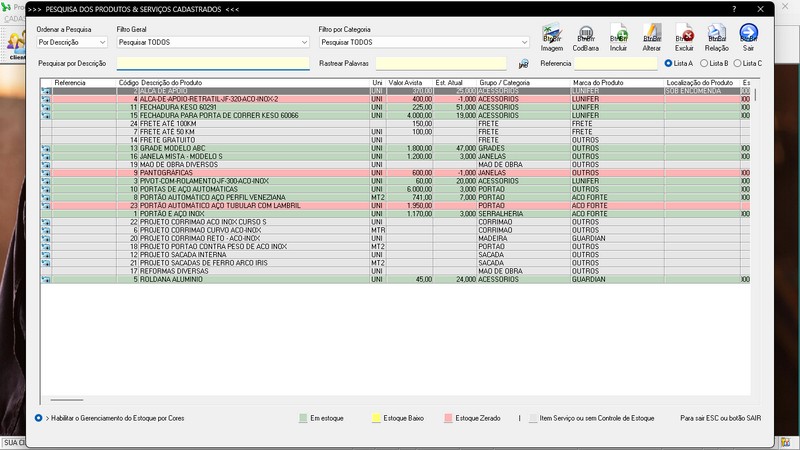The image size is (800, 450).
Task: Sort by the Descrição do Produto column header
Action: (171, 83)
